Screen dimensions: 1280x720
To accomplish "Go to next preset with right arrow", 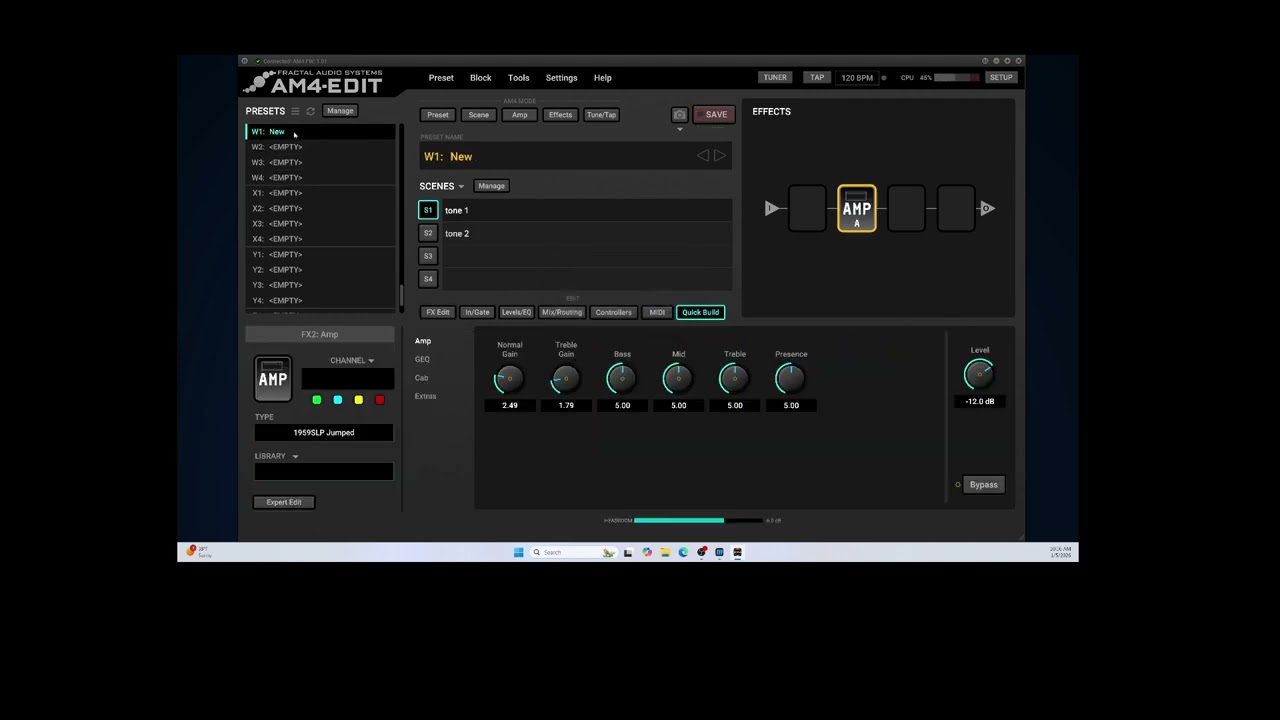I will [x=719, y=156].
